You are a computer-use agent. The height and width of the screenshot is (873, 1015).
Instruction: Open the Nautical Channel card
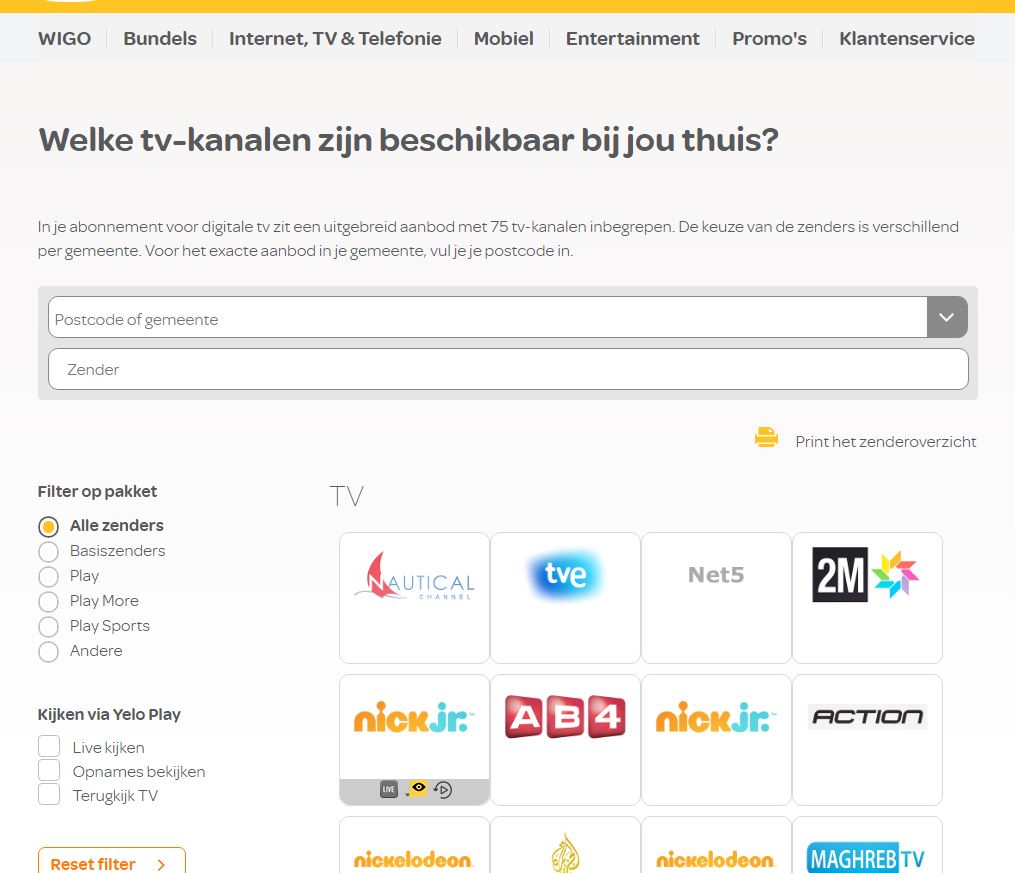tap(414, 598)
